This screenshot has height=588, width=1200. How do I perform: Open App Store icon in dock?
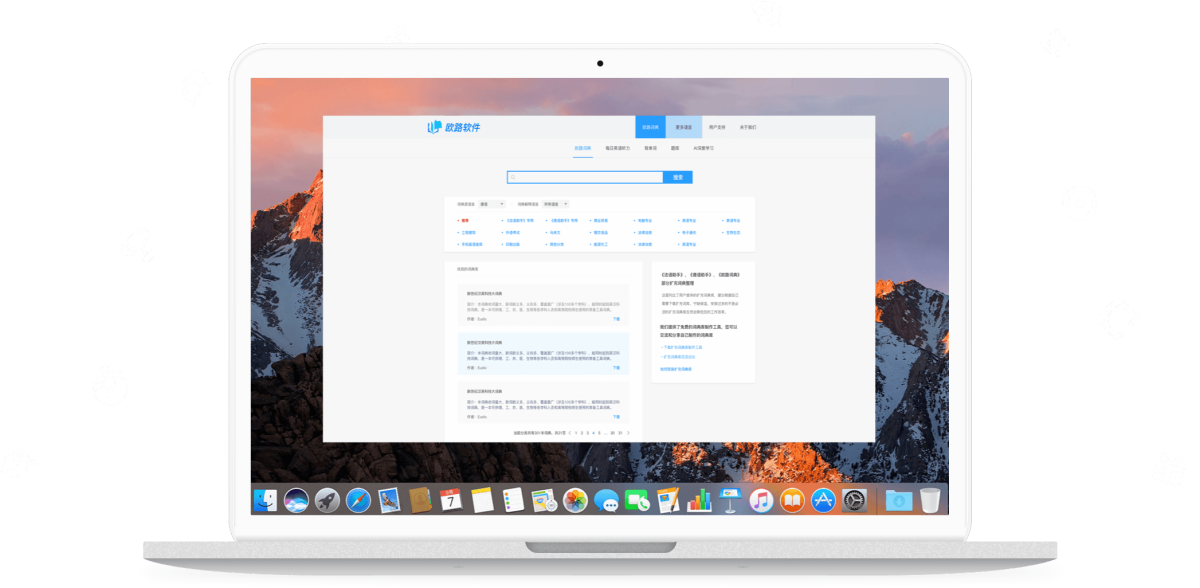pos(823,500)
